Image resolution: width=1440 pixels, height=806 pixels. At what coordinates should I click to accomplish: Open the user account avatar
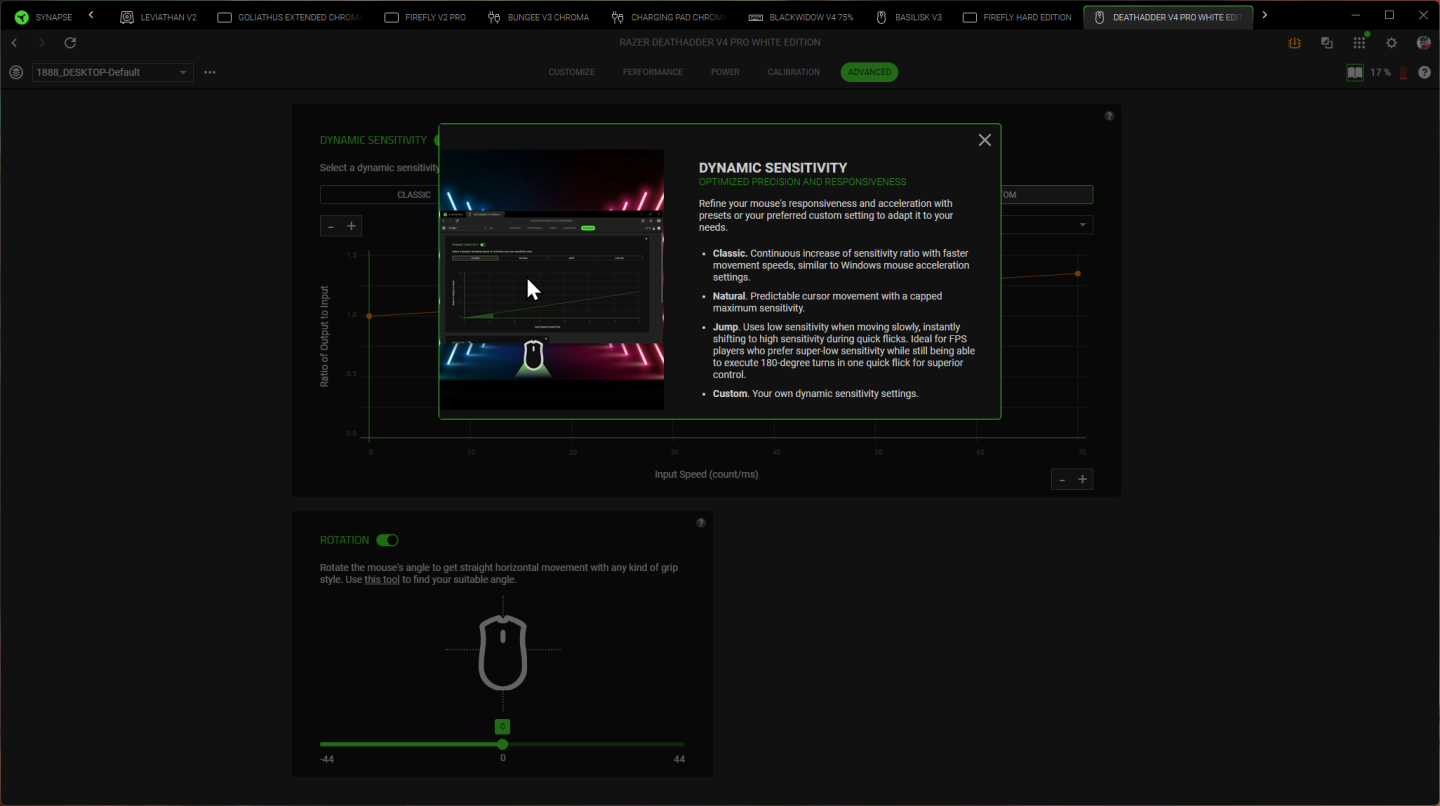tap(1424, 43)
